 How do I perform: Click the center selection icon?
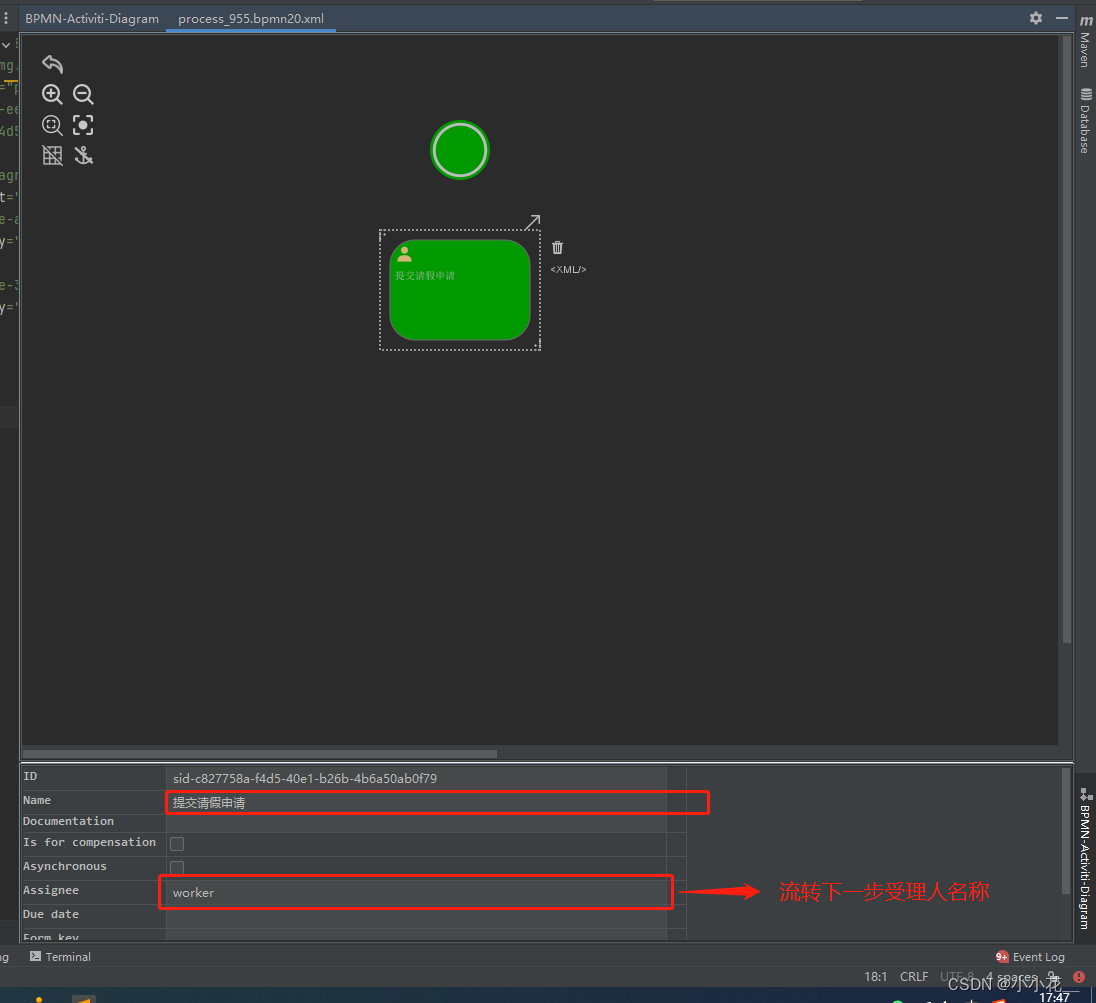click(x=83, y=125)
